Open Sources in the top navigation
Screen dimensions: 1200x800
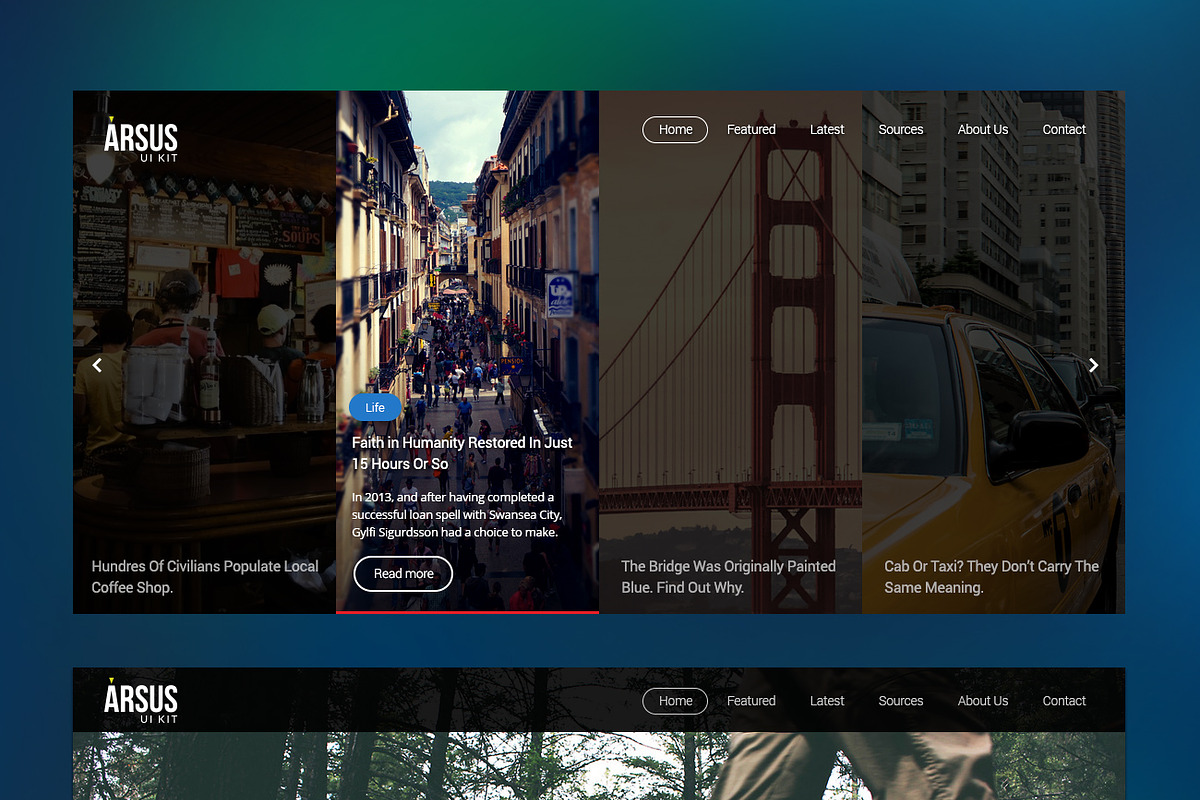click(x=901, y=130)
